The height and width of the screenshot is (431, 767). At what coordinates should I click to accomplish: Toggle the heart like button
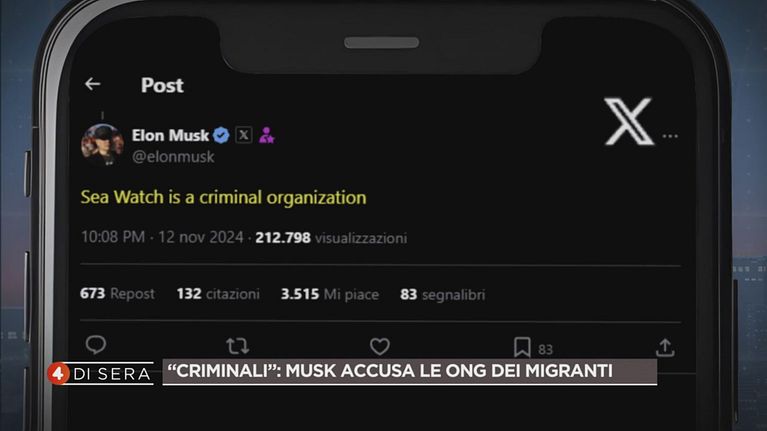coord(379,347)
